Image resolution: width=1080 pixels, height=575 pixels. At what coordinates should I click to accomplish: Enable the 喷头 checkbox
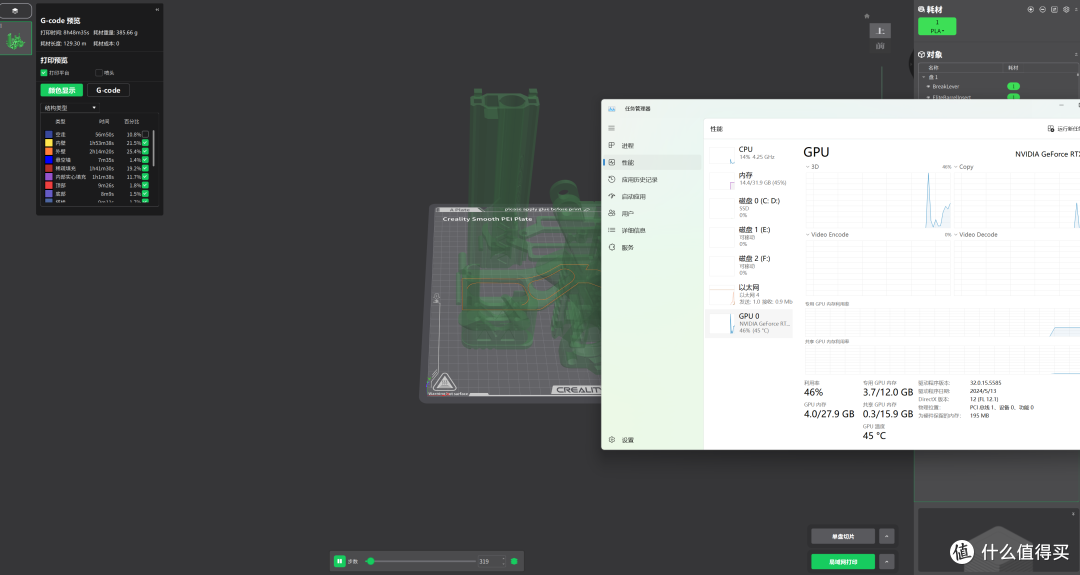(98, 72)
